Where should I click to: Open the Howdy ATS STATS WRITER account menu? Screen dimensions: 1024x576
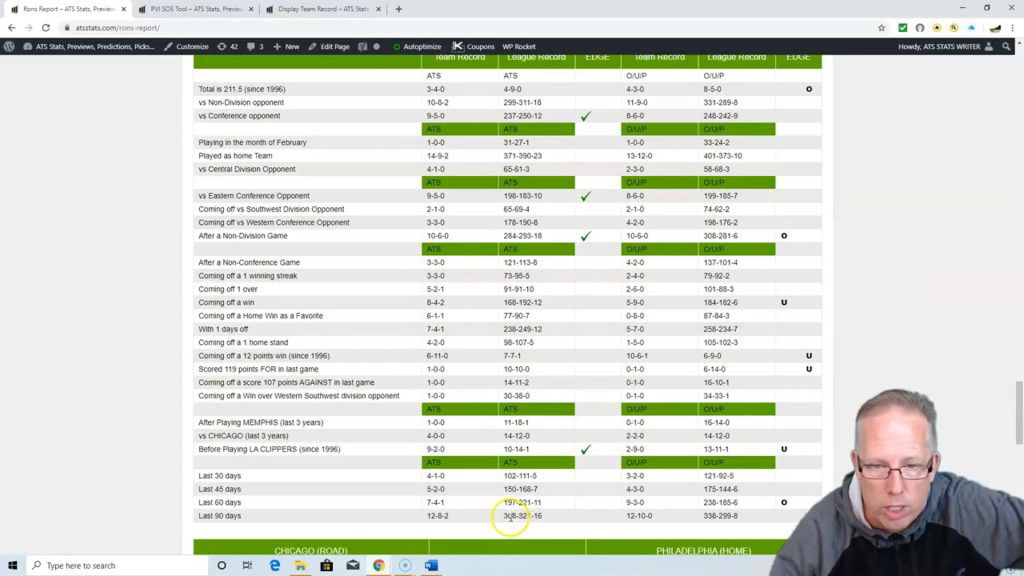pos(945,46)
